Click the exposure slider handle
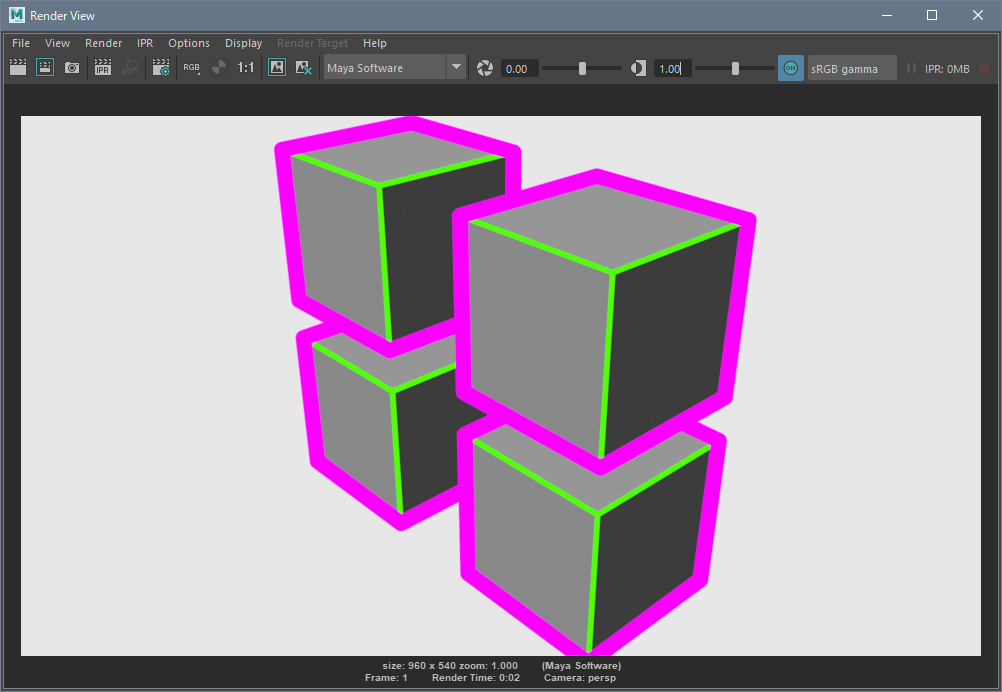 click(583, 68)
